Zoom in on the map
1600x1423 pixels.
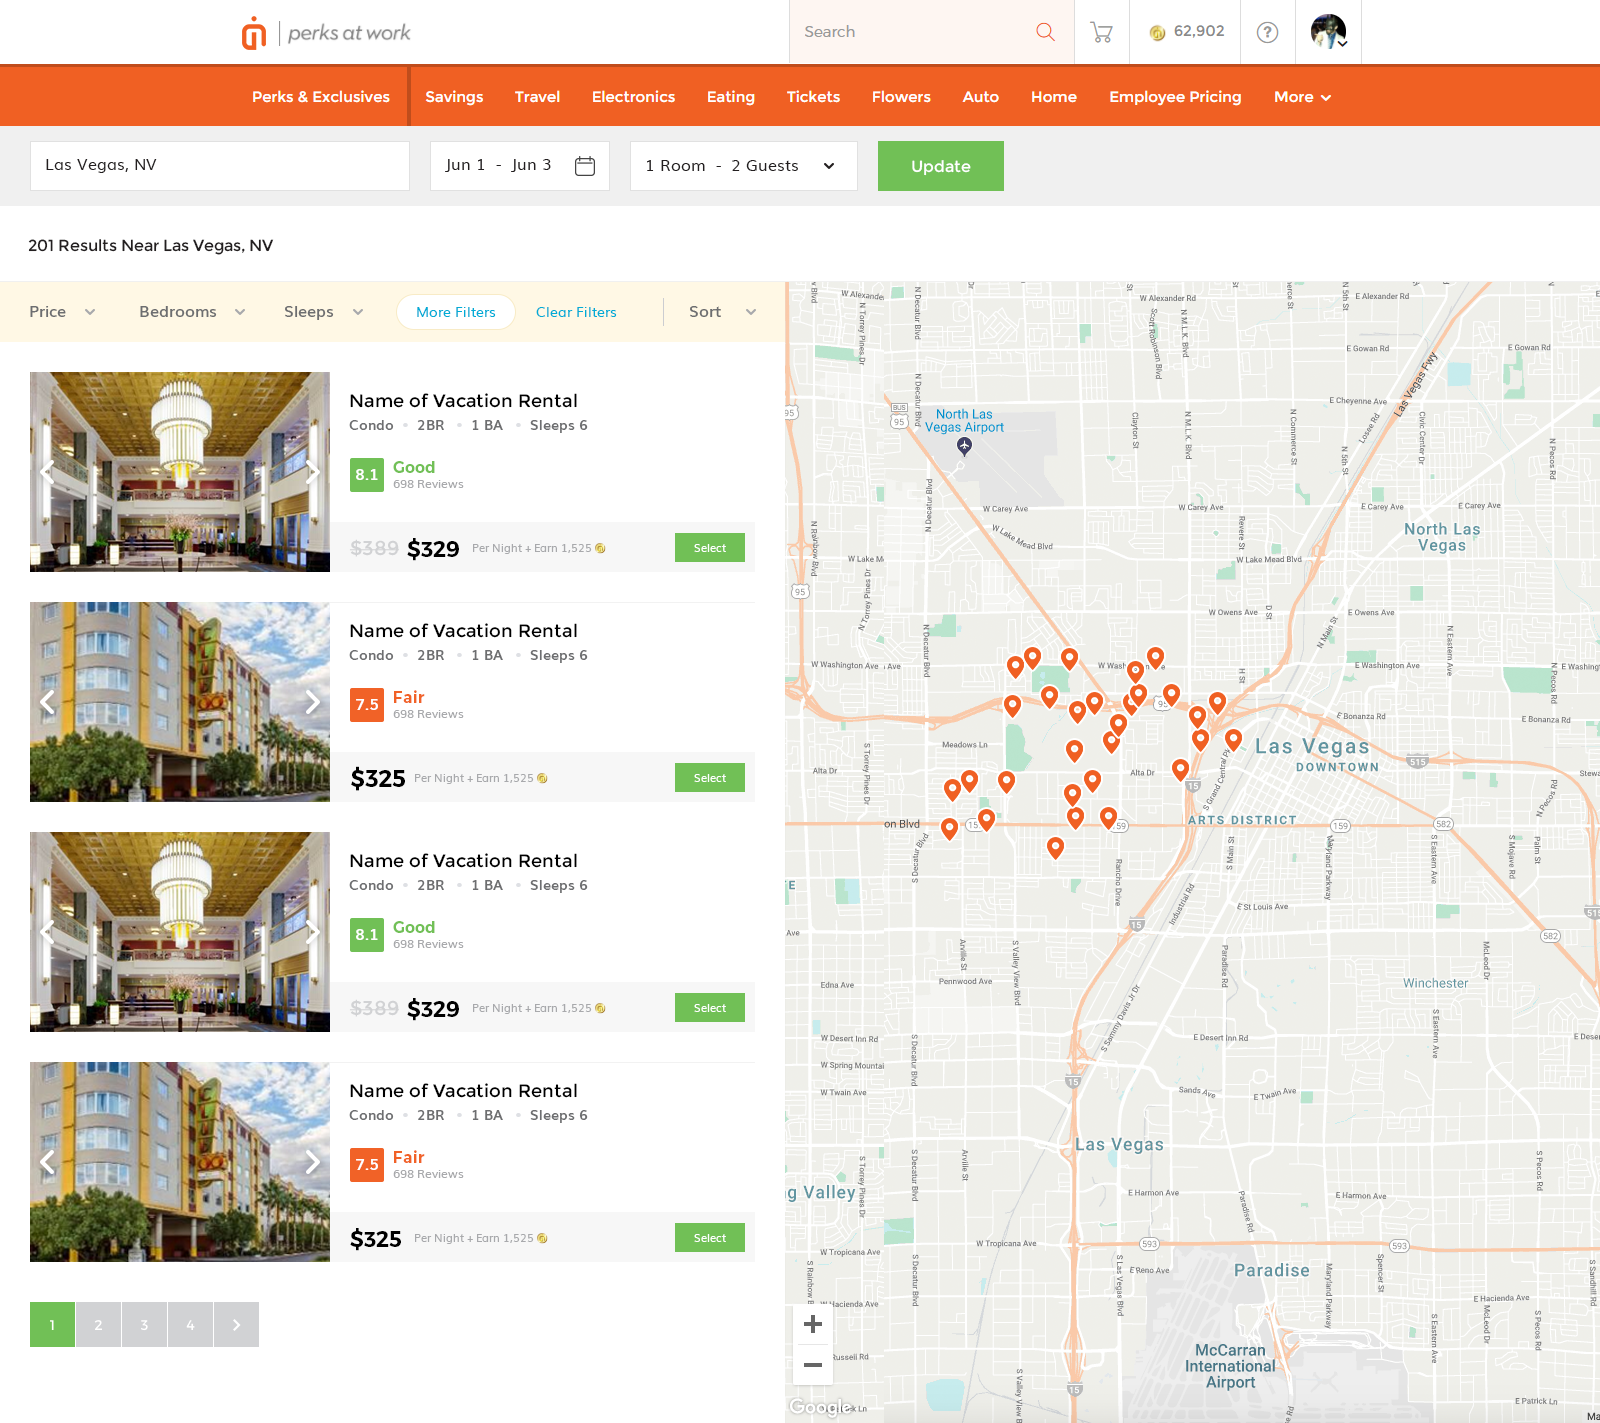tap(813, 1324)
